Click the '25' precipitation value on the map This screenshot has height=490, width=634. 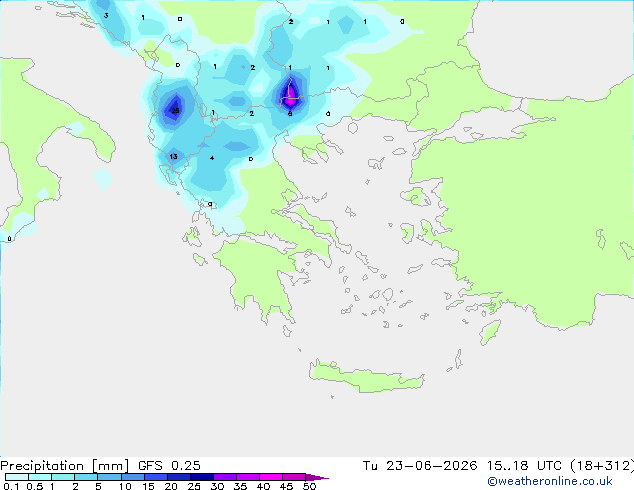(175, 110)
